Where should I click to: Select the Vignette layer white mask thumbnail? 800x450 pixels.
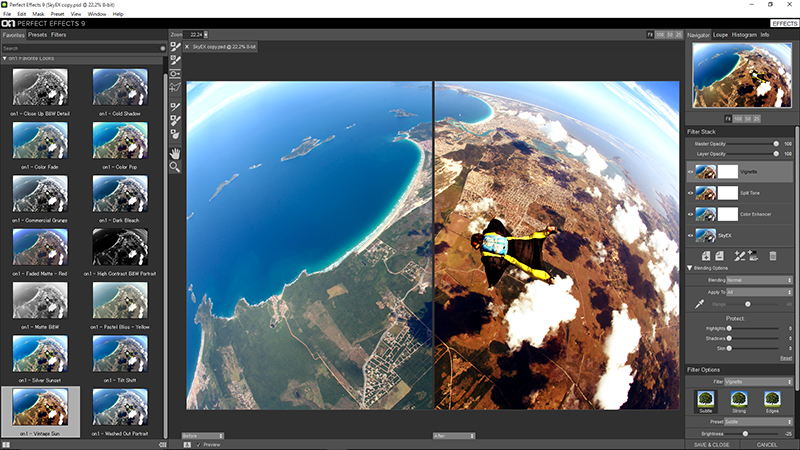coord(728,172)
